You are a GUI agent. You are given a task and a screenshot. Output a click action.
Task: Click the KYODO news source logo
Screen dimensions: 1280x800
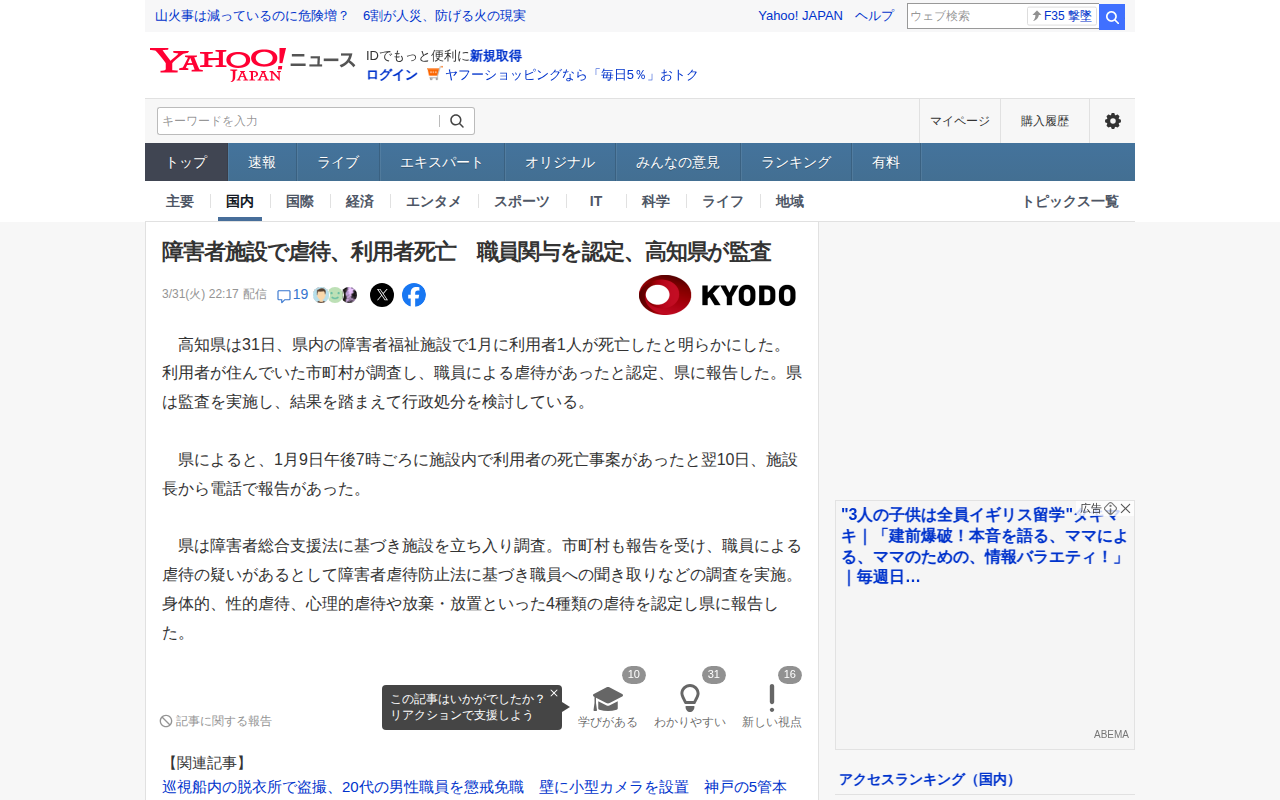[718, 295]
